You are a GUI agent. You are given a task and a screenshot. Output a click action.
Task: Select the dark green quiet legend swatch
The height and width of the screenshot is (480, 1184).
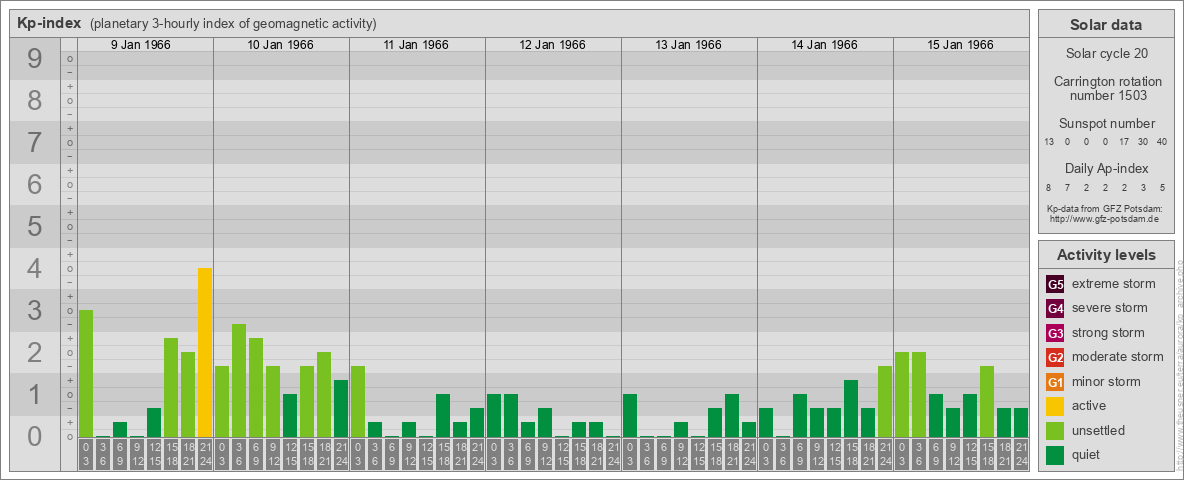[1056, 454]
